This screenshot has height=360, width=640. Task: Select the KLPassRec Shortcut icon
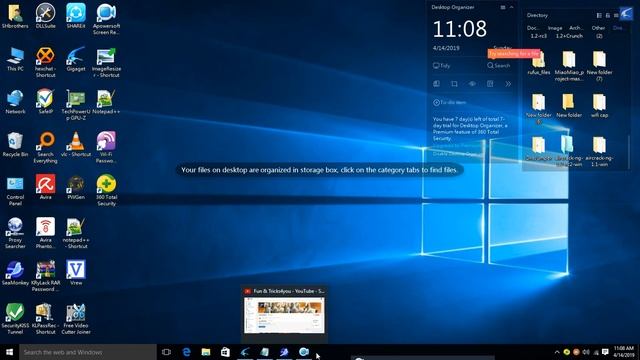(45, 319)
